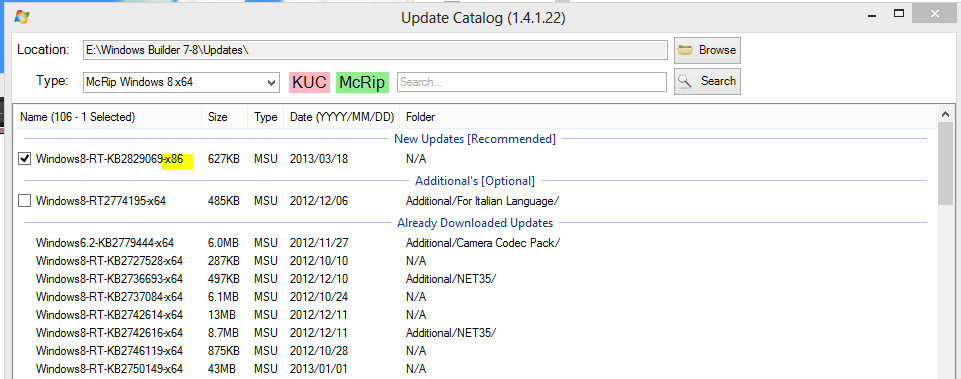Image resolution: width=961 pixels, height=379 pixels.
Task: Select the Windows8-RT-KB2750149-x64 update row
Action: pos(475,369)
